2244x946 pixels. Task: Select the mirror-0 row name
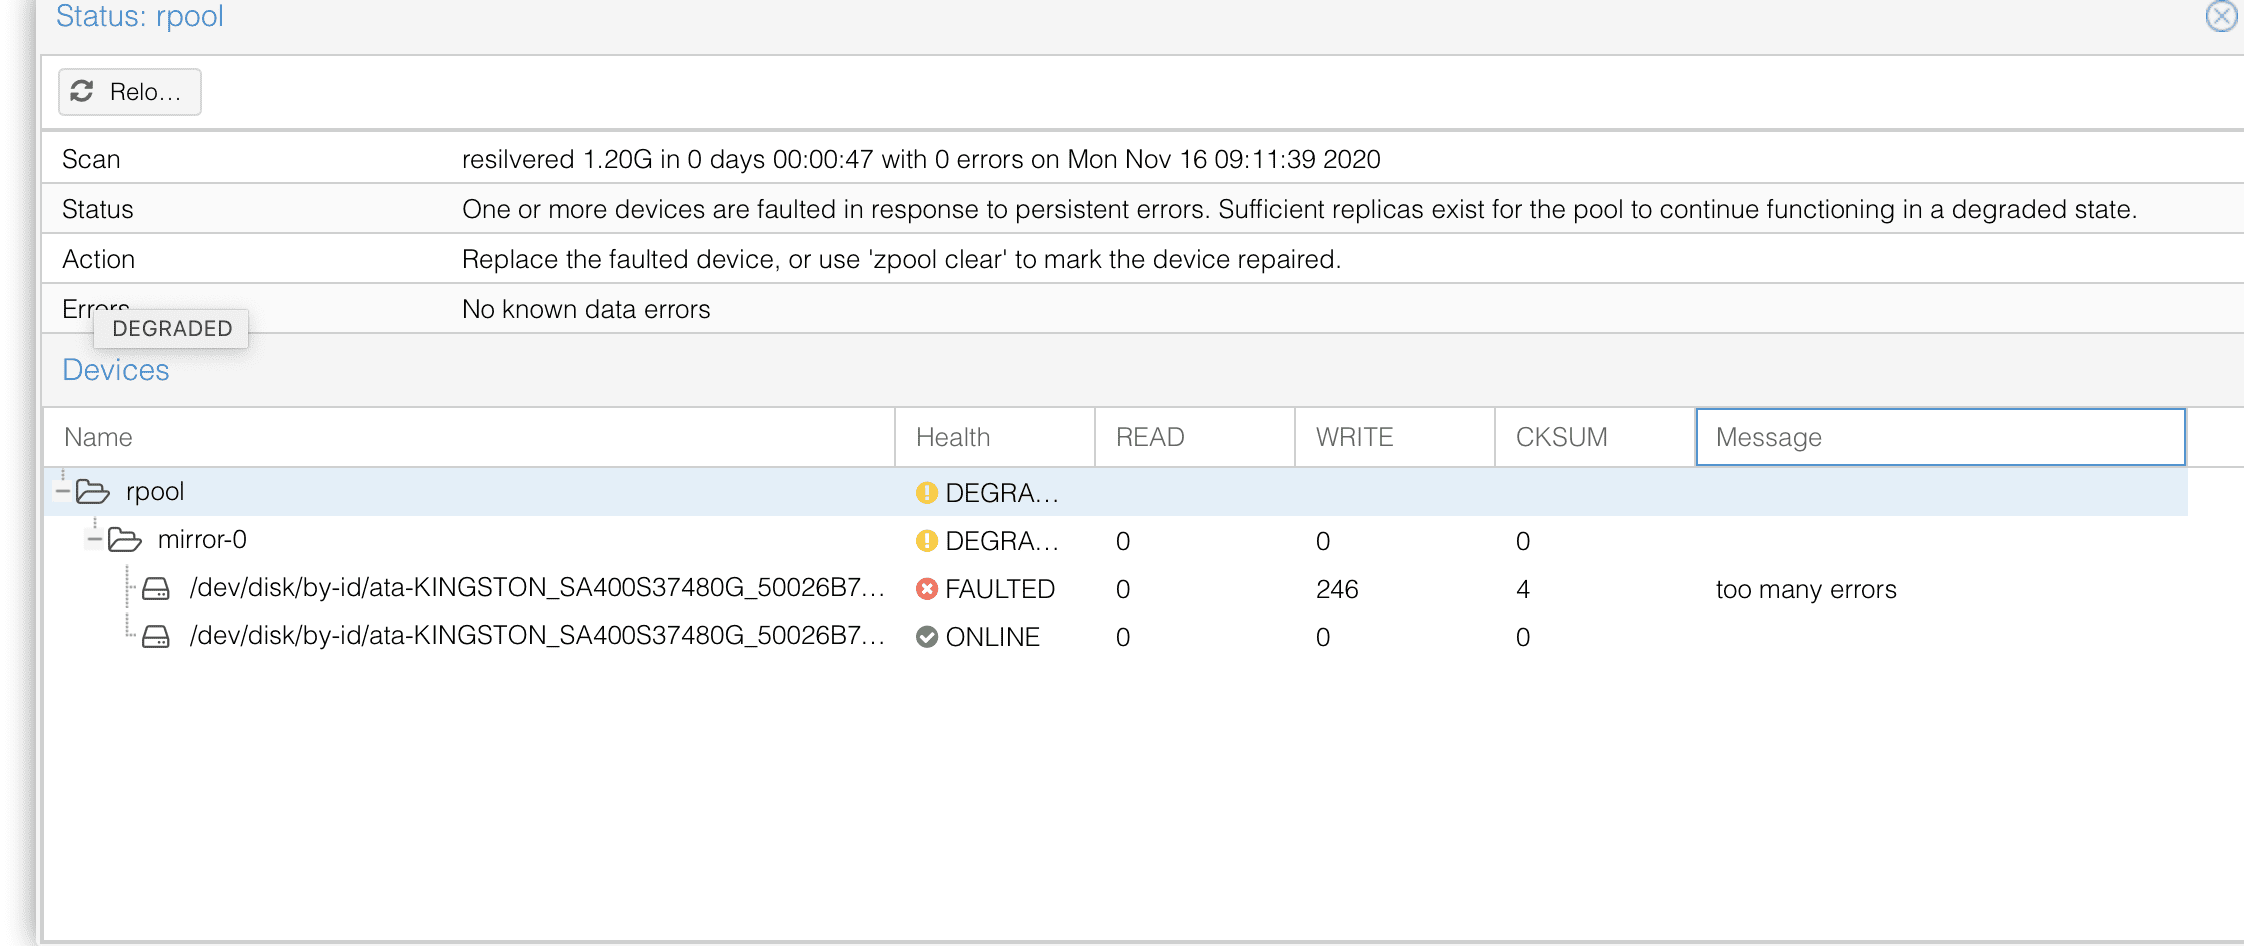202,539
